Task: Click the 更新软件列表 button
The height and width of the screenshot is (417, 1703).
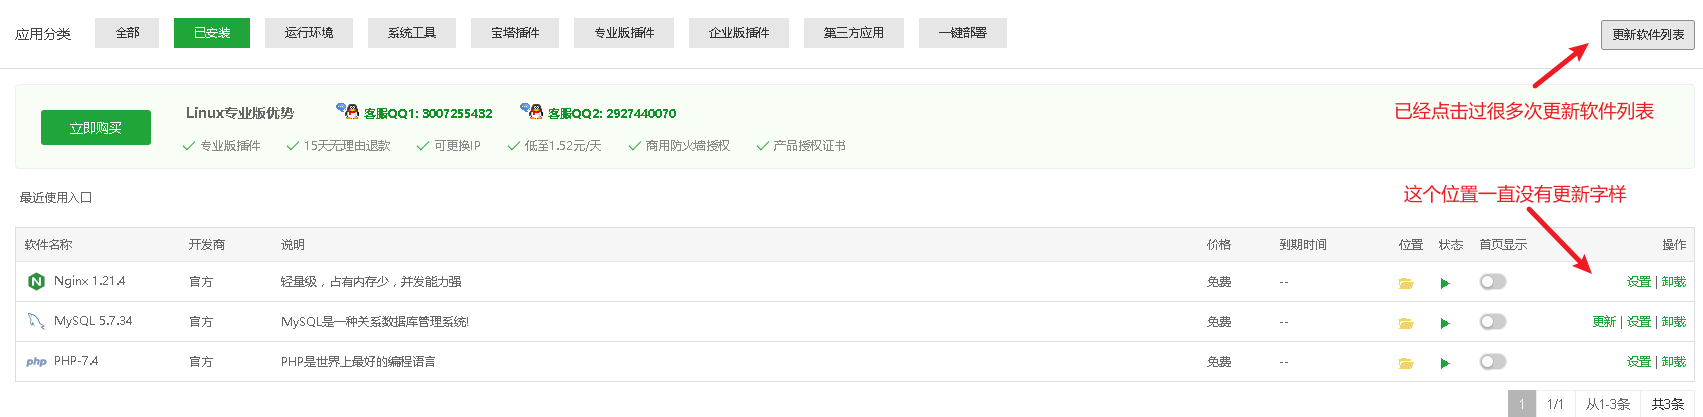Action: [1648, 35]
